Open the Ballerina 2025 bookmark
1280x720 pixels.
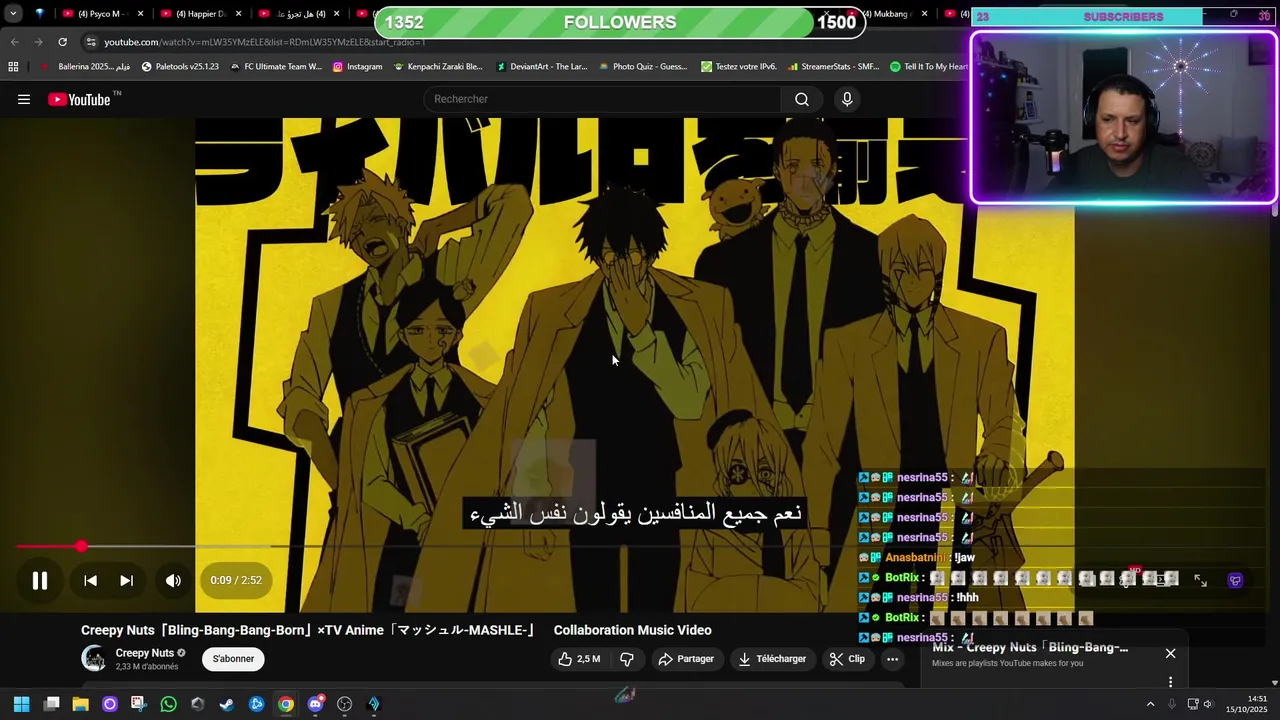(86, 67)
